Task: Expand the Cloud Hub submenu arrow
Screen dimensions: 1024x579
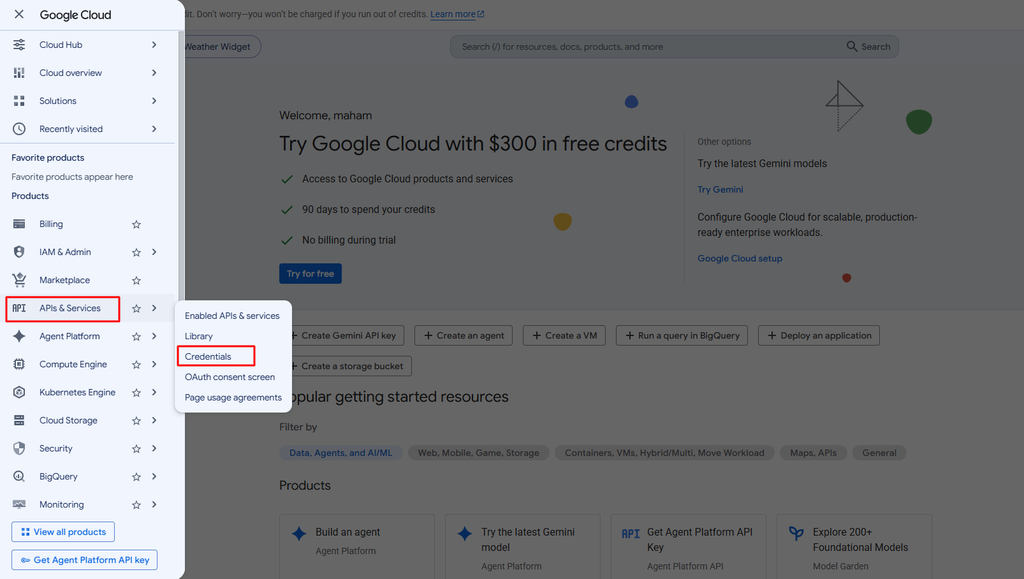Action: point(154,44)
